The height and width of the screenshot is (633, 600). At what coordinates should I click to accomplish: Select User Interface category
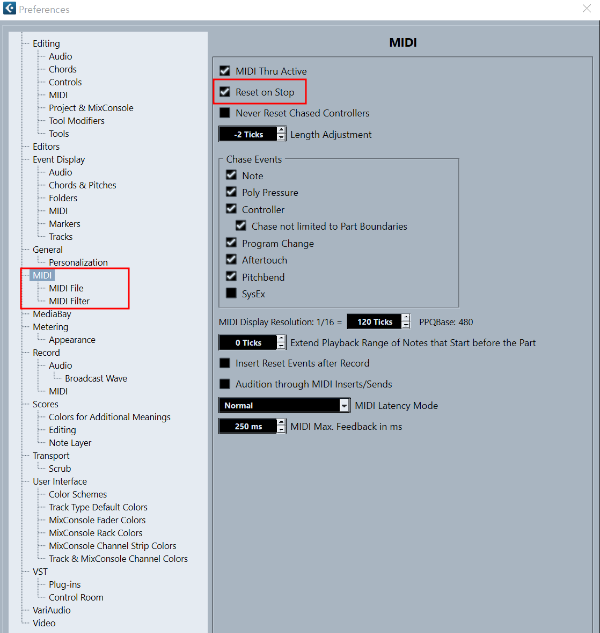pyautogui.click(x=59, y=482)
